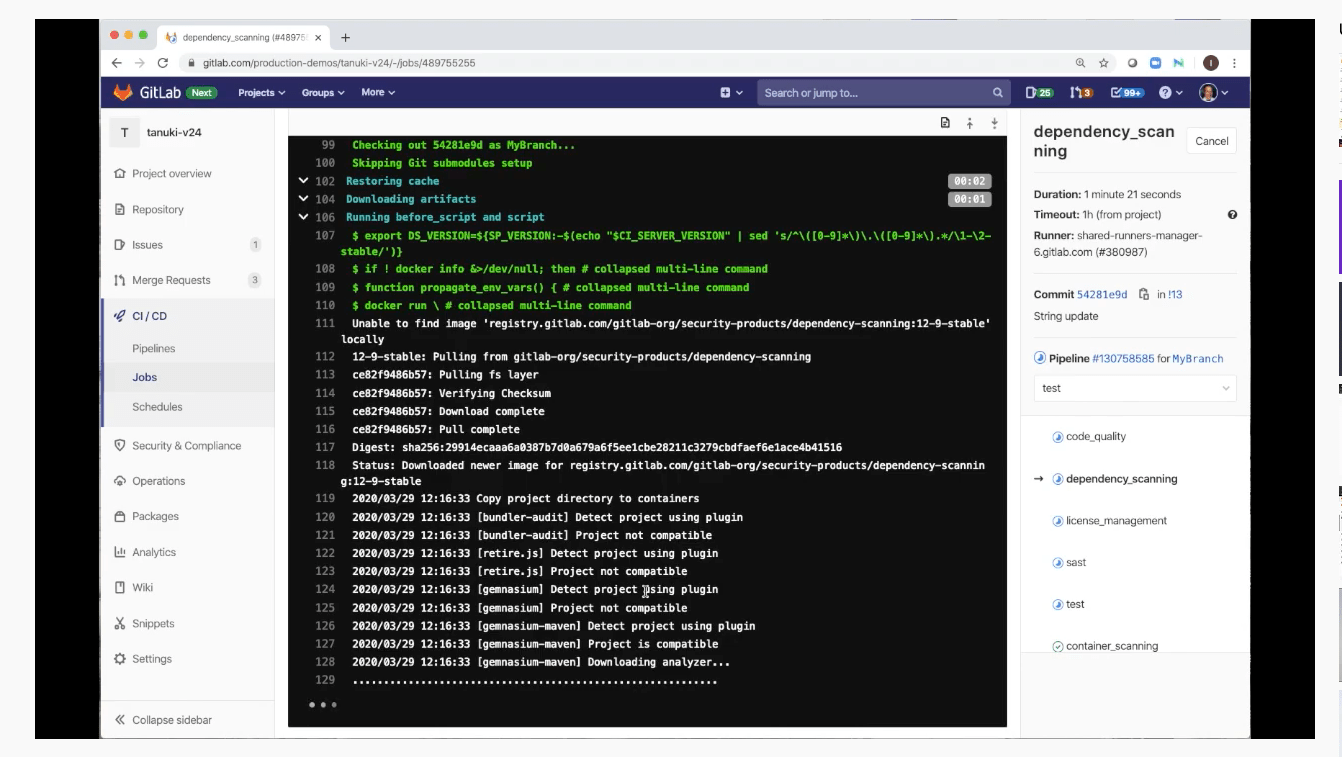The width and height of the screenshot is (1342, 757).
Task: Collapse the Restoring cache log section
Action: [x=303, y=181]
